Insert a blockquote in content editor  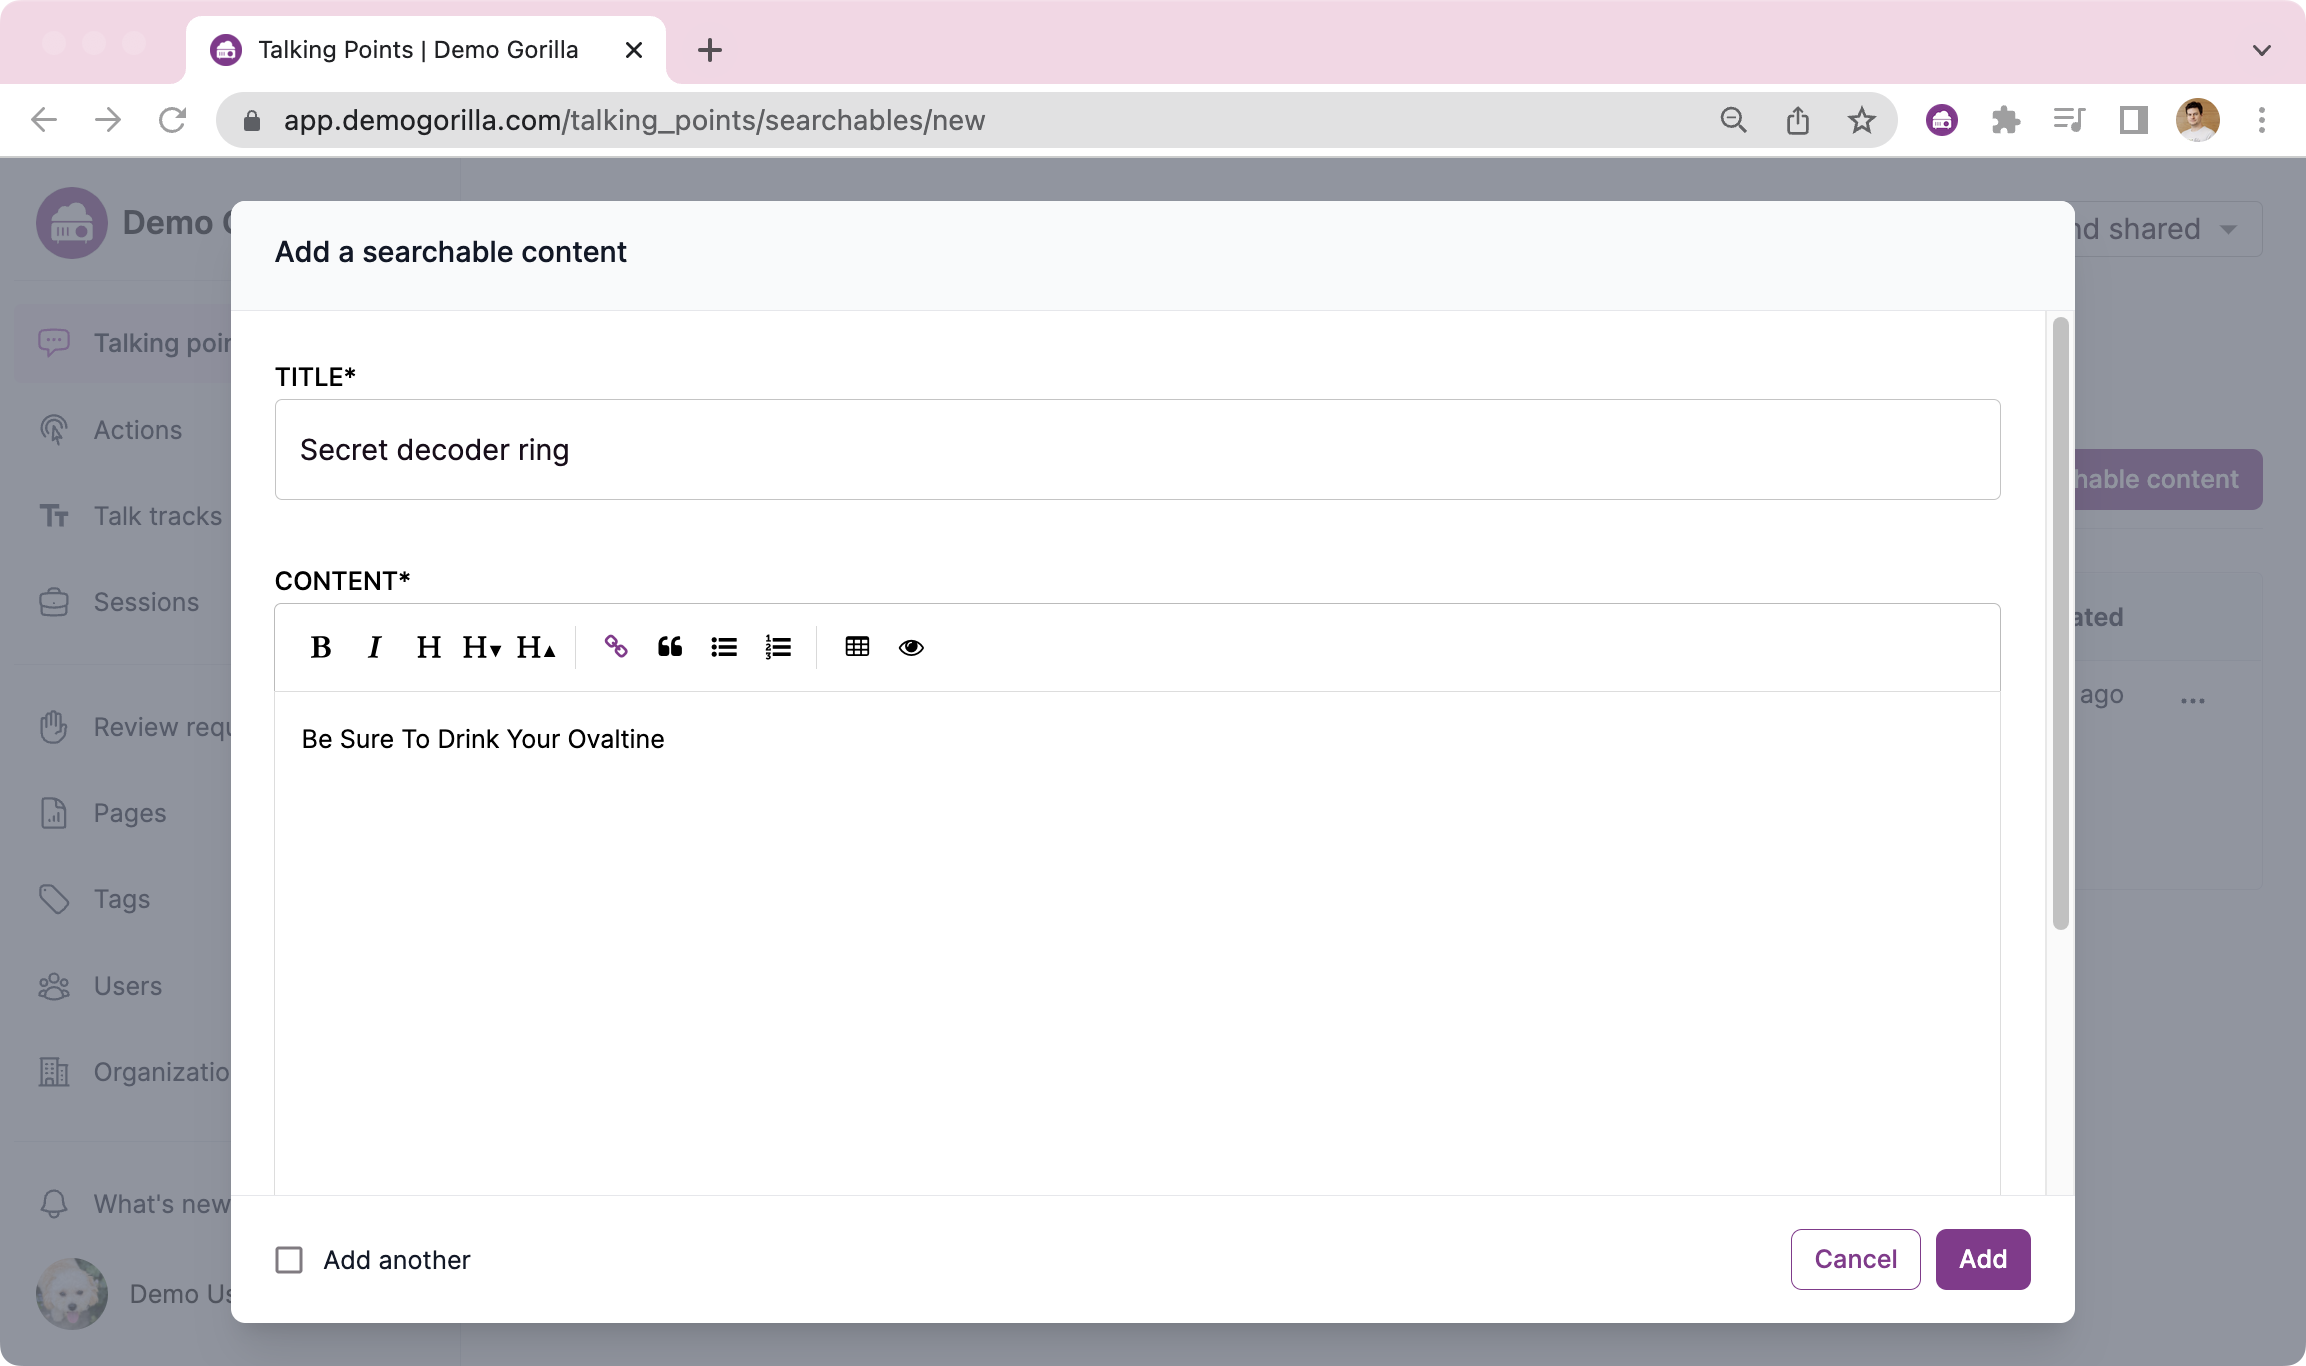[670, 648]
